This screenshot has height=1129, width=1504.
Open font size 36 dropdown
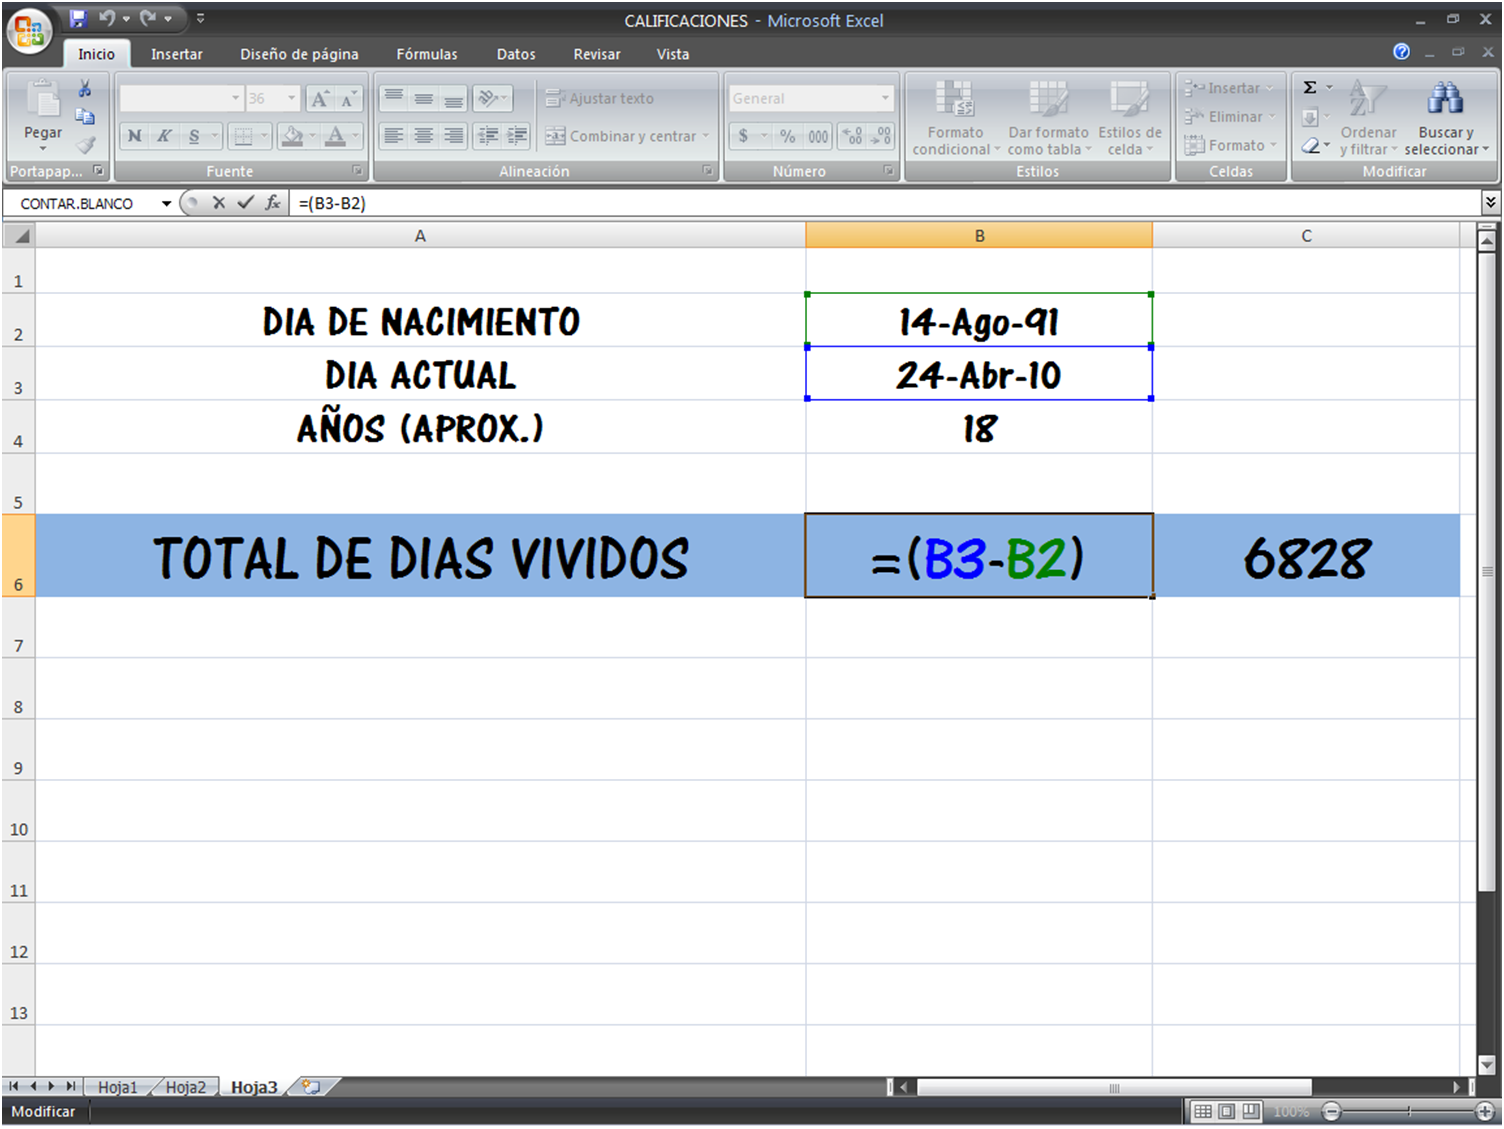pos(292,98)
